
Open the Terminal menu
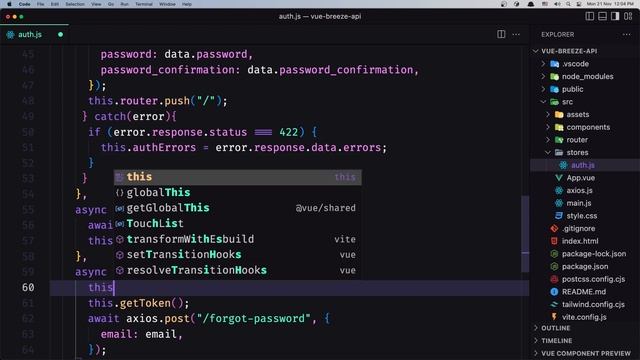pyautogui.click(x=144, y=4)
